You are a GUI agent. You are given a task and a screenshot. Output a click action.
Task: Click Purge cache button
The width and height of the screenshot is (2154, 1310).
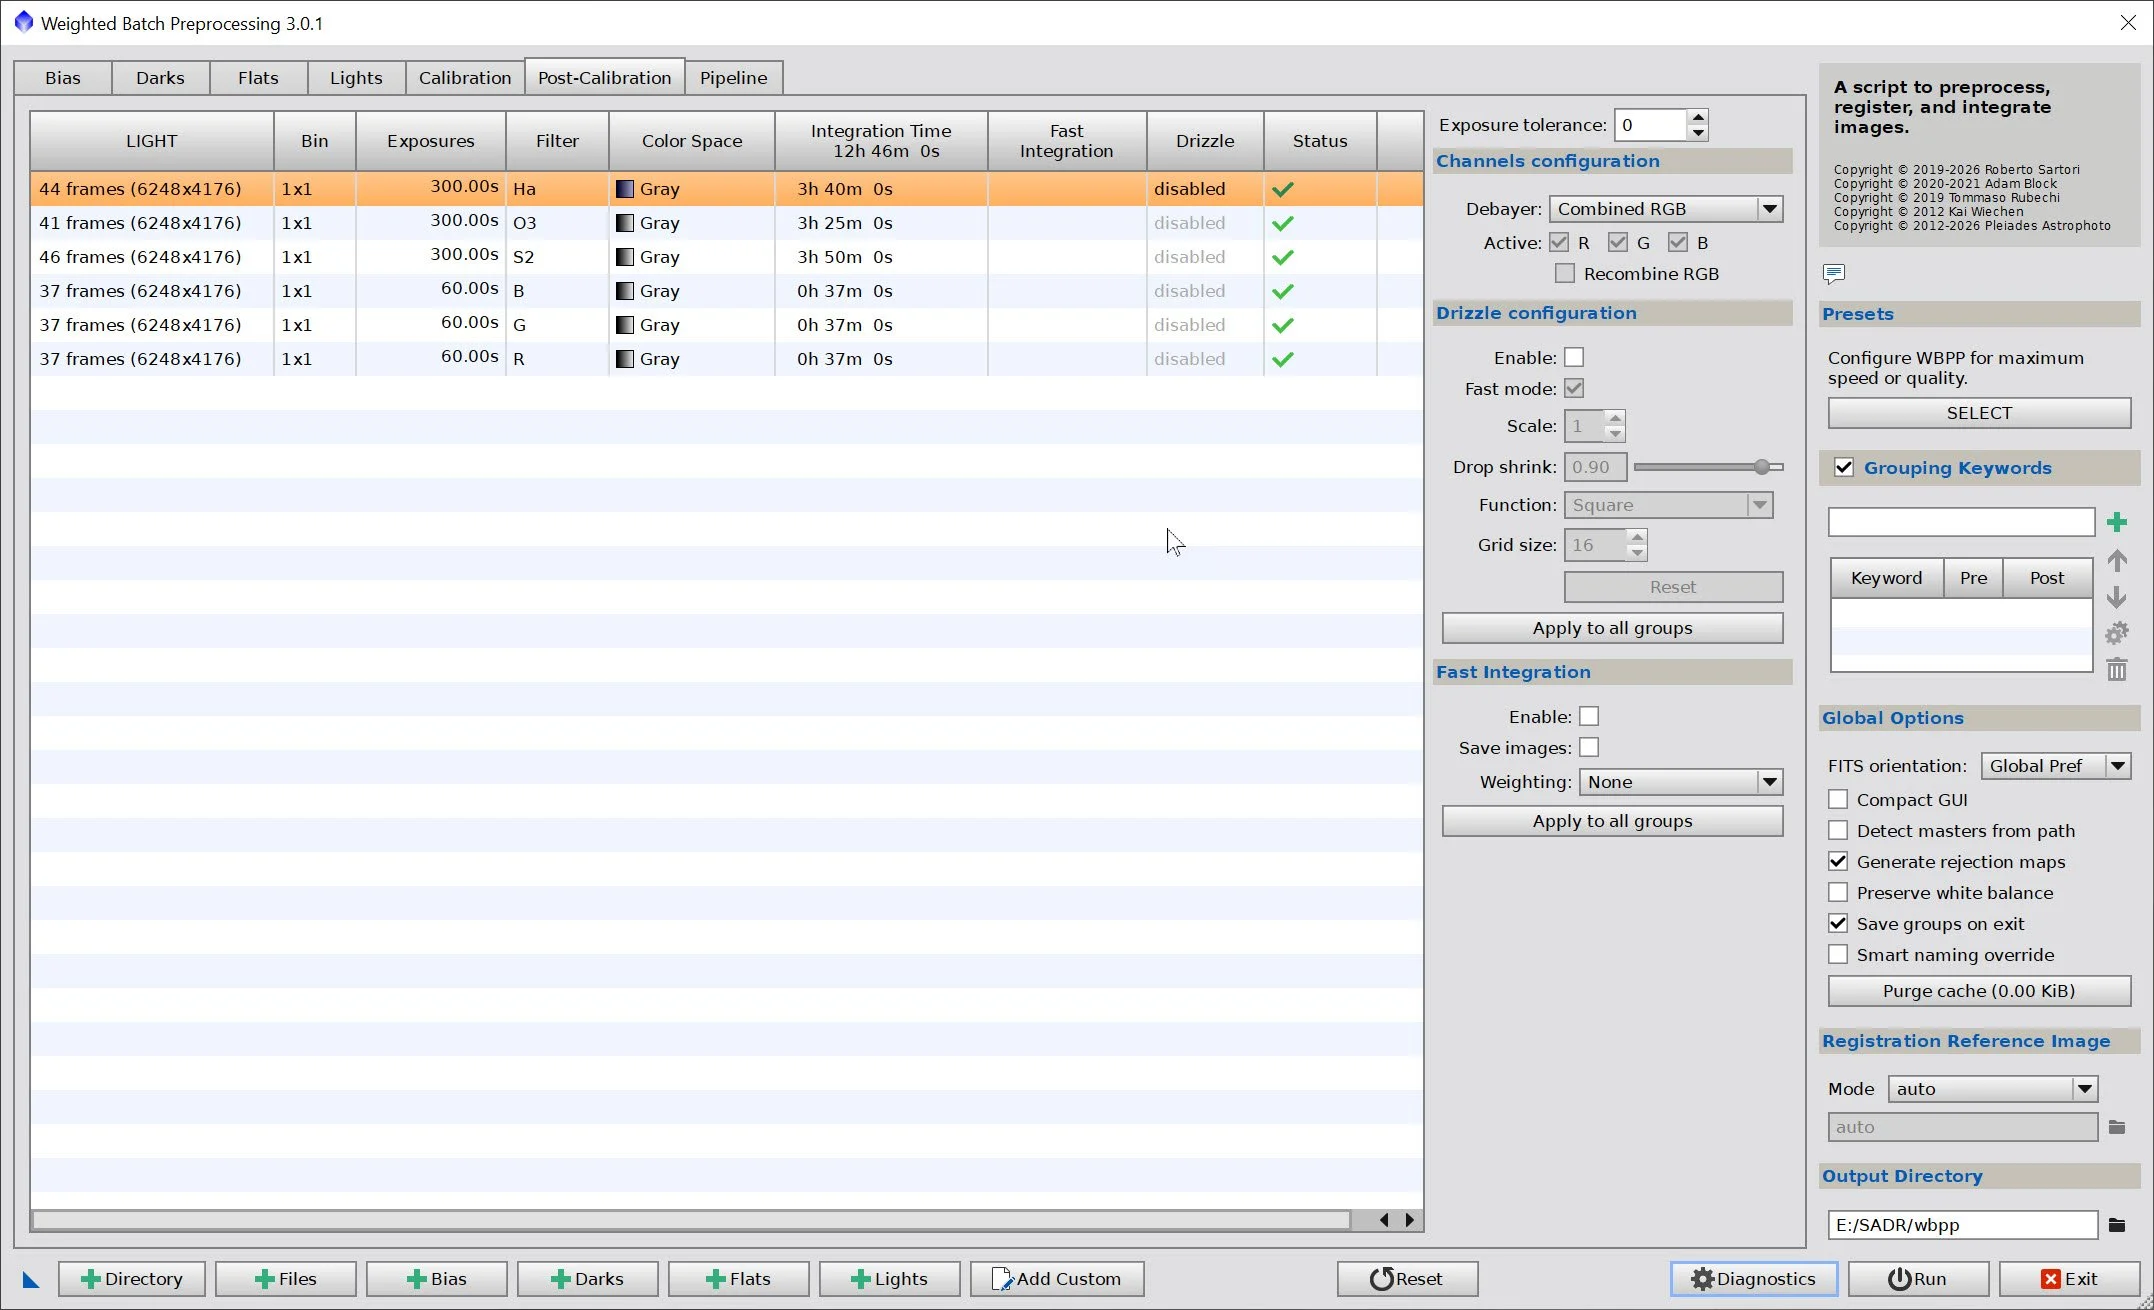[1979, 991]
